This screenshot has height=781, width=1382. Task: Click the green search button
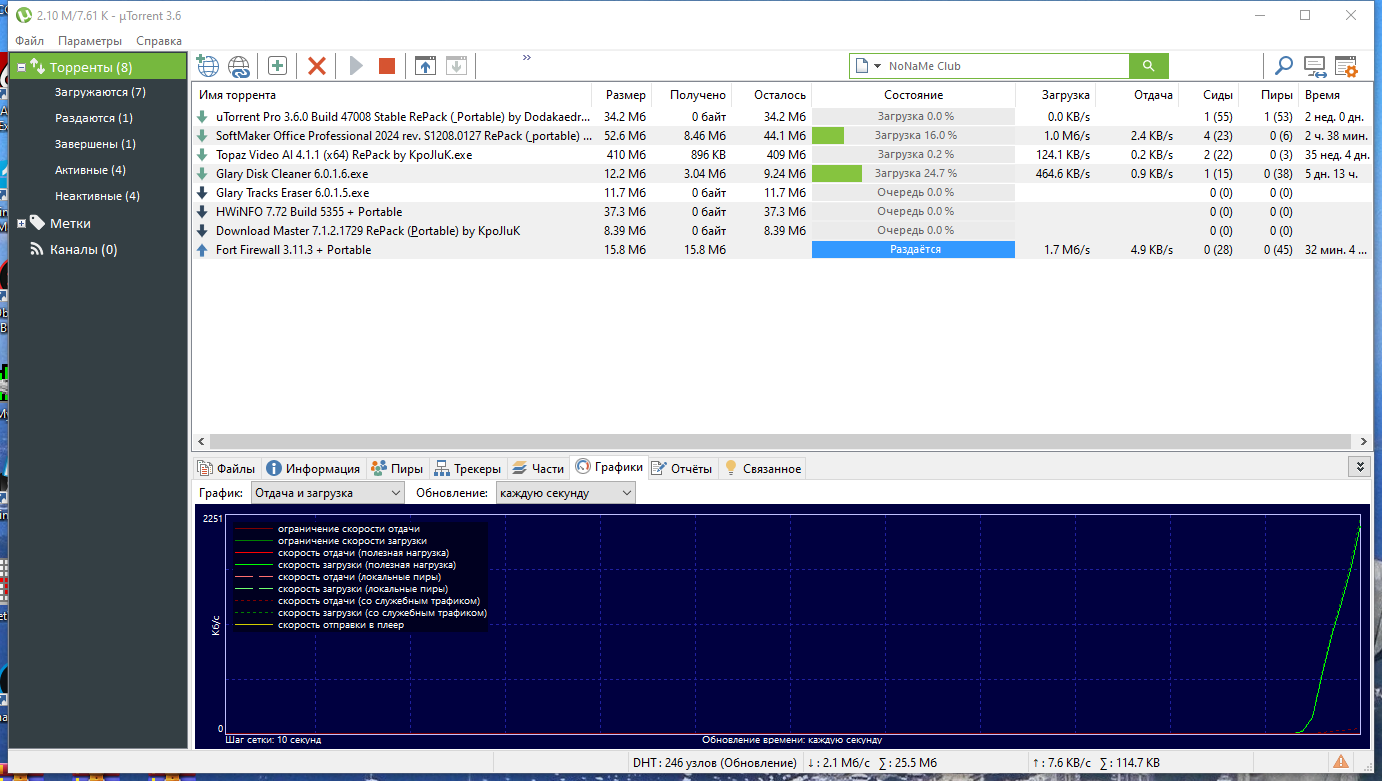pos(1149,66)
